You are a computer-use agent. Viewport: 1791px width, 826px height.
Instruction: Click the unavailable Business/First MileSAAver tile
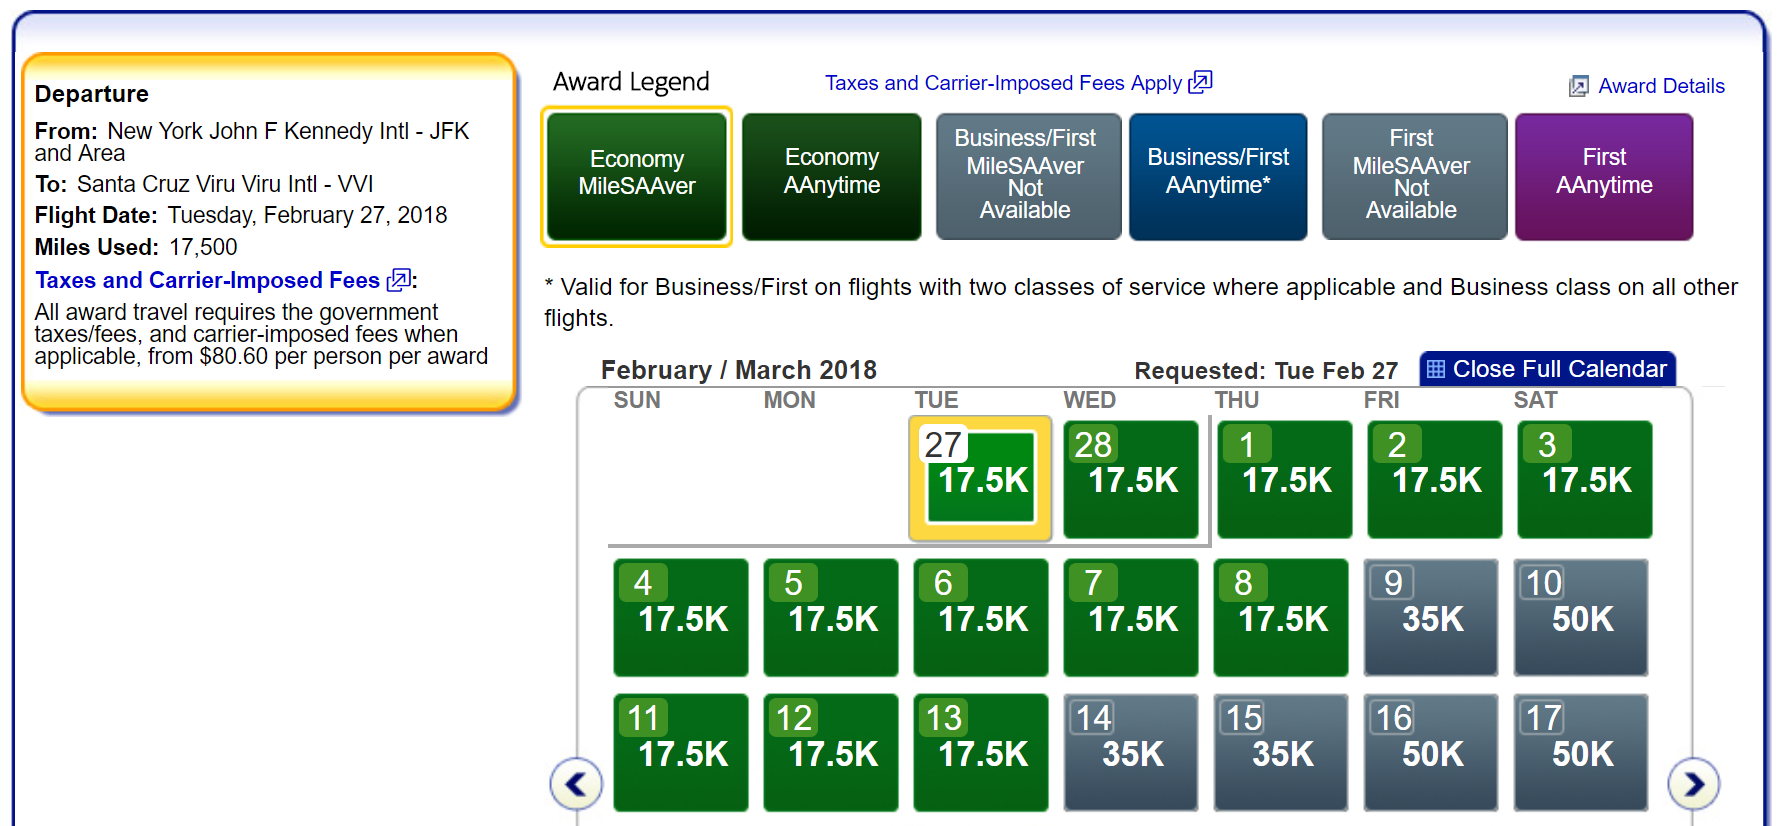coord(1027,176)
